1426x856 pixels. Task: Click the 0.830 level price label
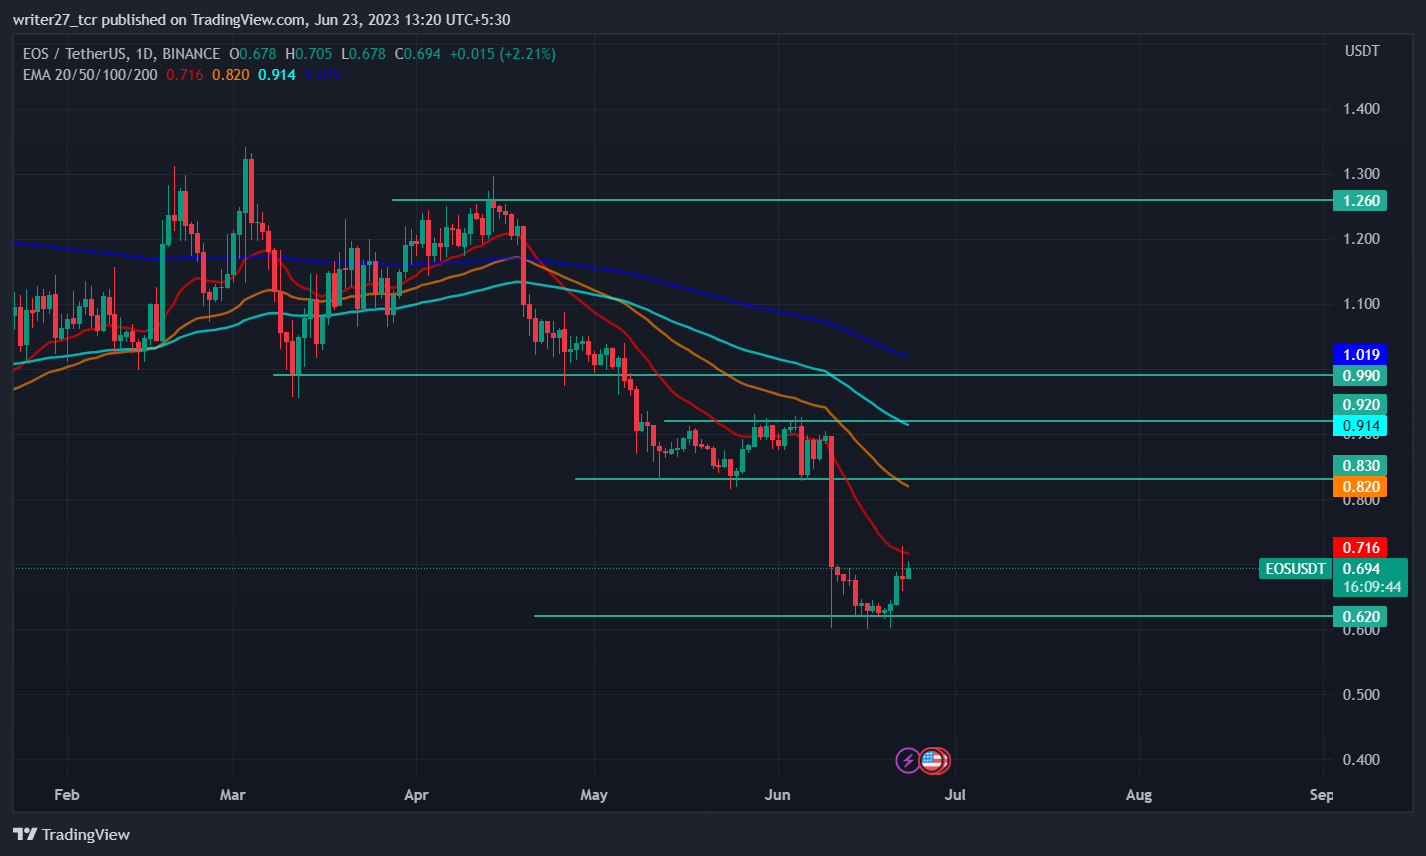click(x=1360, y=466)
